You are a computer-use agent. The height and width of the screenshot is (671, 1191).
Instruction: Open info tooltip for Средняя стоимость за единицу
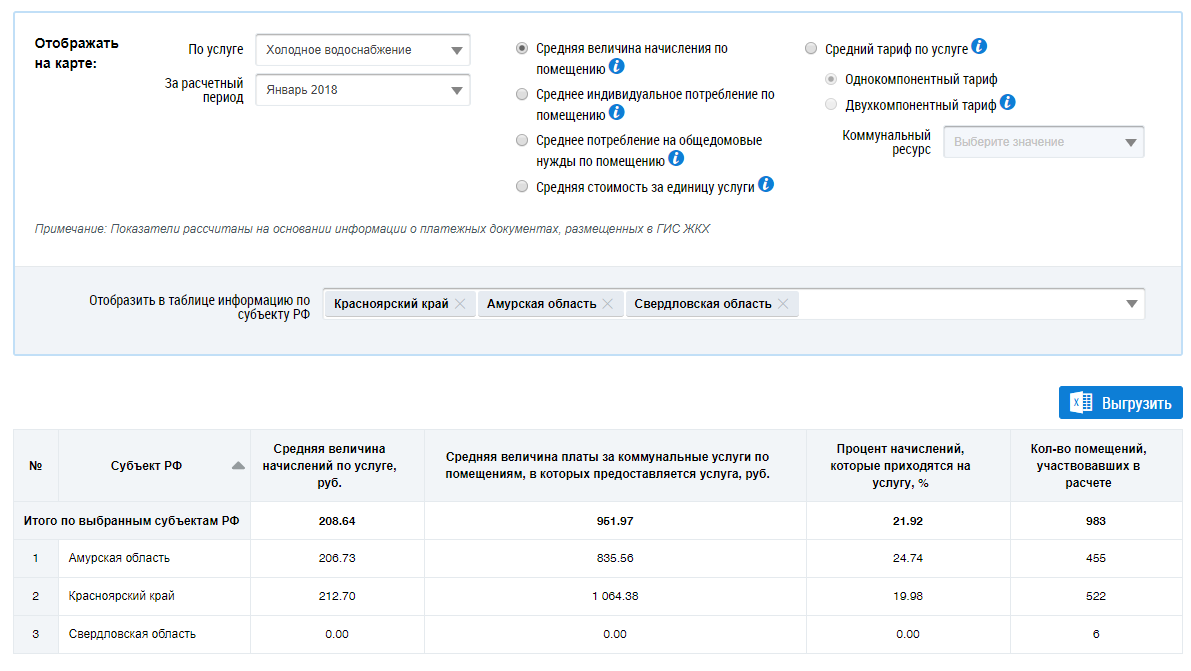(x=765, y=184)
